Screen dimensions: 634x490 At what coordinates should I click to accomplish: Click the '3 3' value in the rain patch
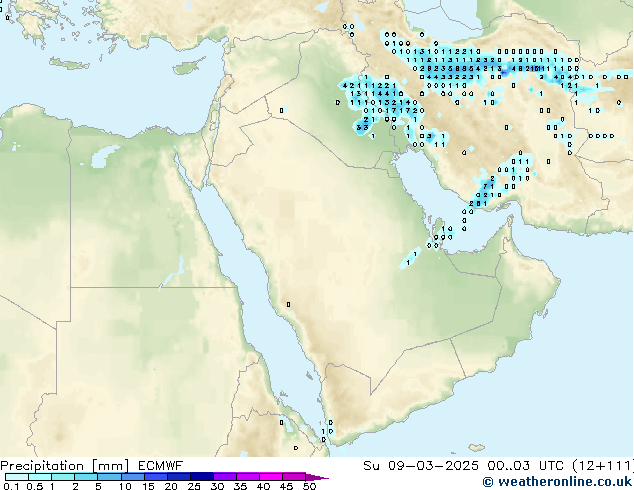(362, 127)
